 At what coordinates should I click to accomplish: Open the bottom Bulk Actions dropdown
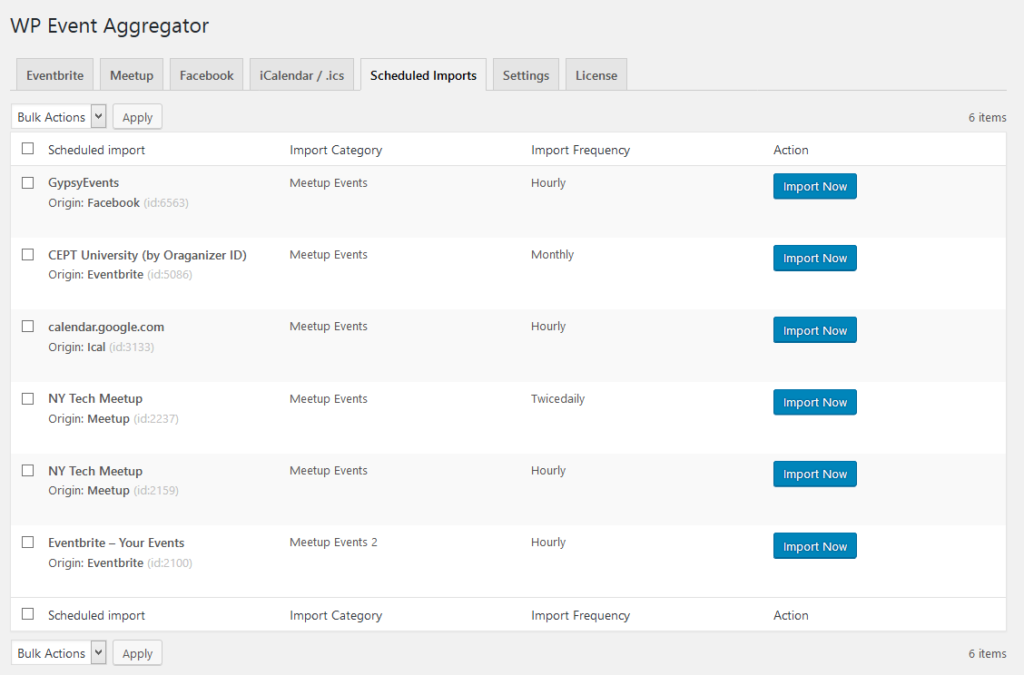(58, 652)
